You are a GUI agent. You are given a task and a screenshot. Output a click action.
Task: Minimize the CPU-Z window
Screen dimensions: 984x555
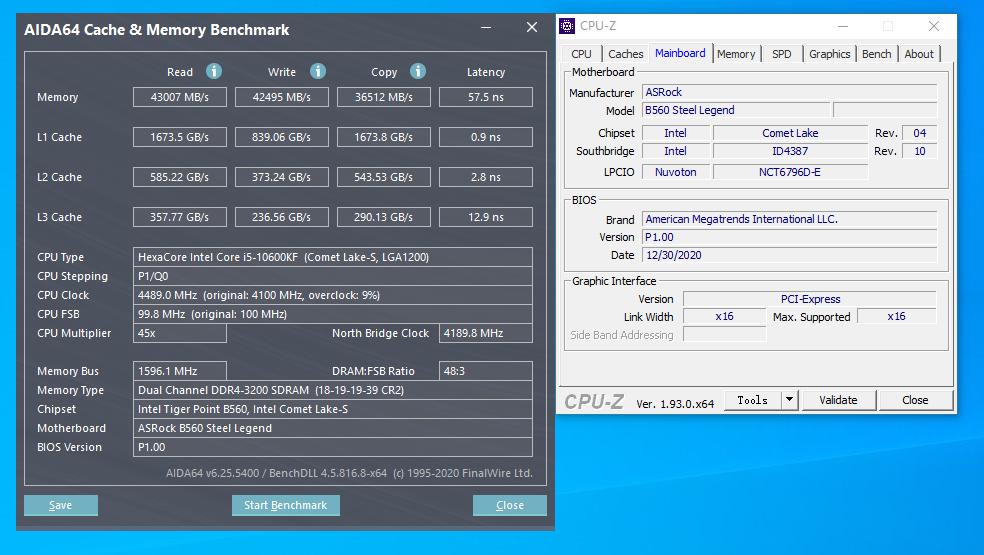pyautogui.click(x=841, y=26)
